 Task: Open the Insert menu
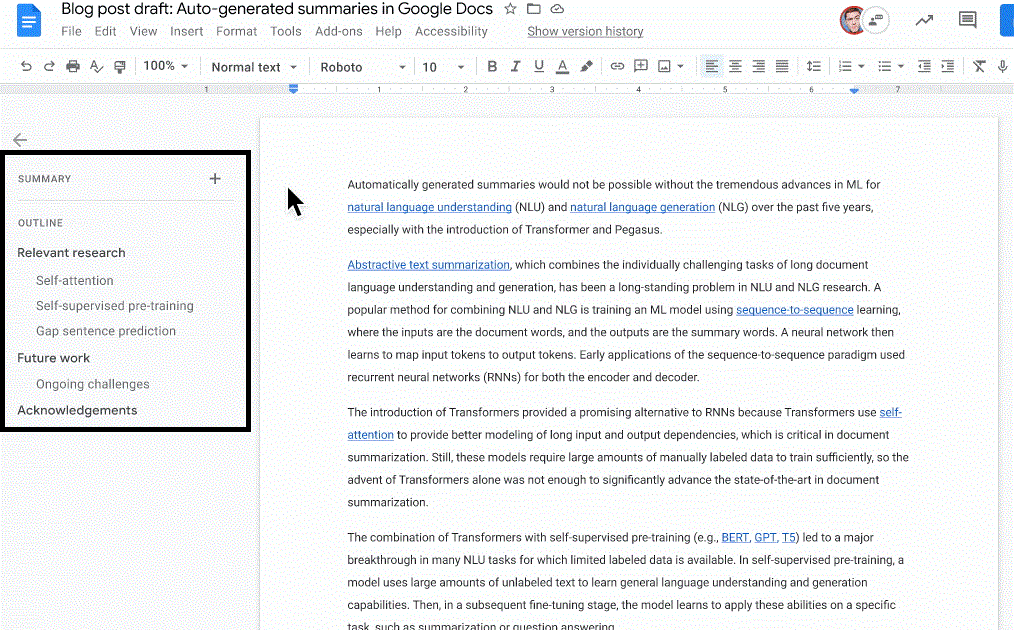click(187, 31)
